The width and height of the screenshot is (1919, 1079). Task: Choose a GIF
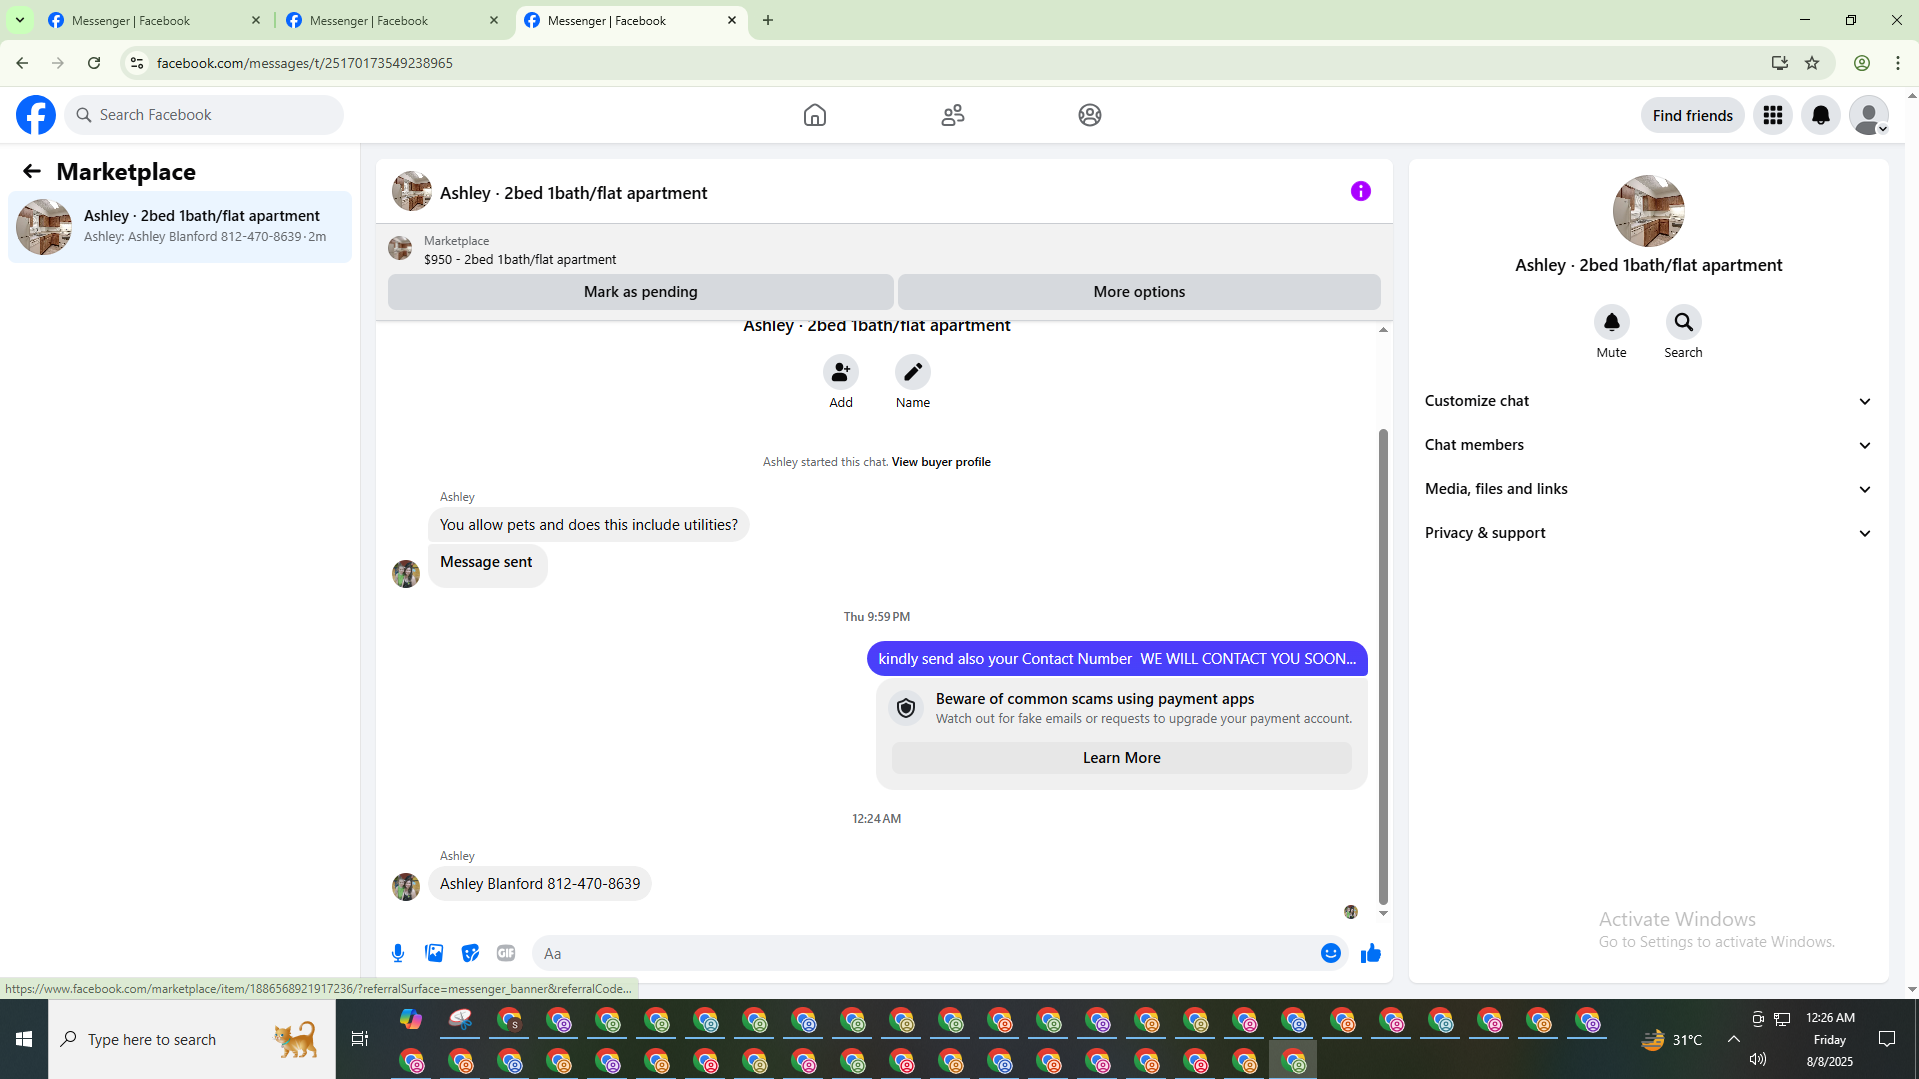pos(506,953)
